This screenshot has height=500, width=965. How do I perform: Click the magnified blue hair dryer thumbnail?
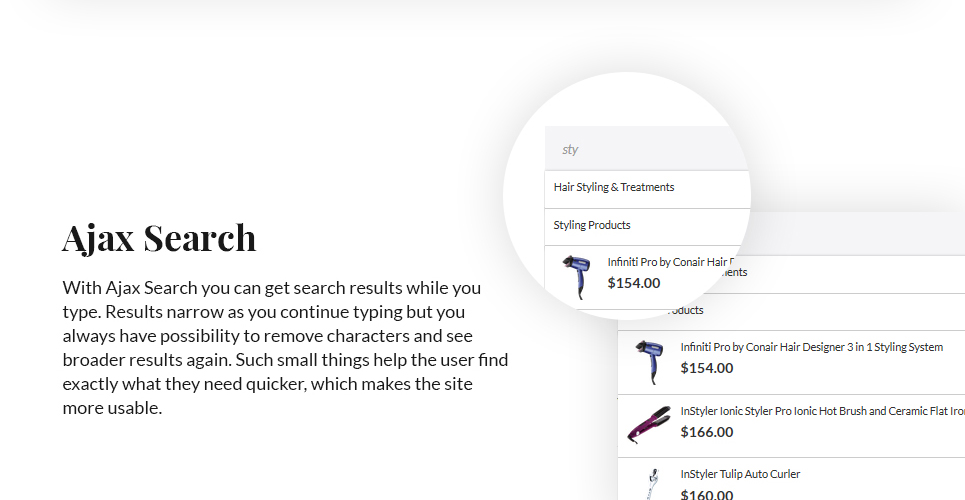[577, 277]
